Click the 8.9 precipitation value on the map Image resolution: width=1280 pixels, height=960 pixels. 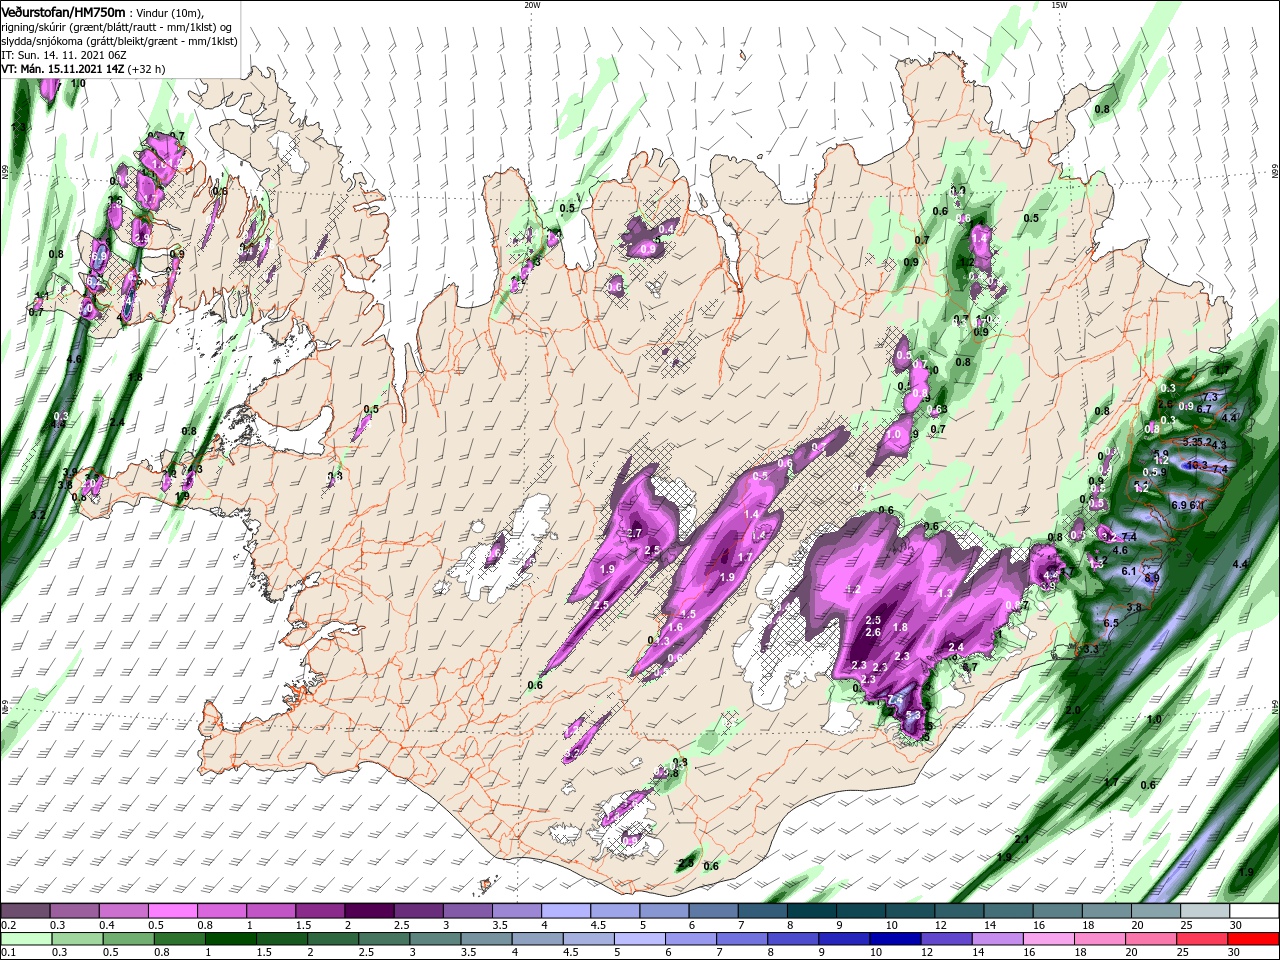pos(1151,577)
